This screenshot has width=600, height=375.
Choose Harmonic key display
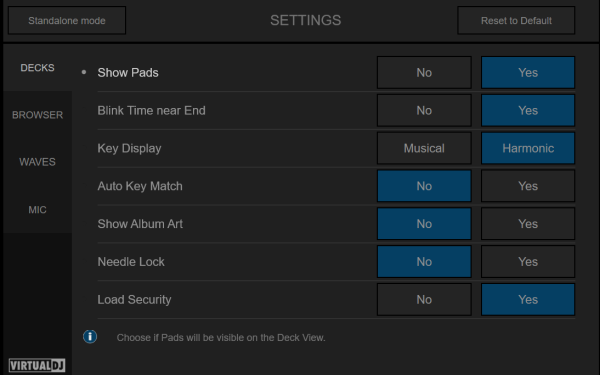(528, 148)
